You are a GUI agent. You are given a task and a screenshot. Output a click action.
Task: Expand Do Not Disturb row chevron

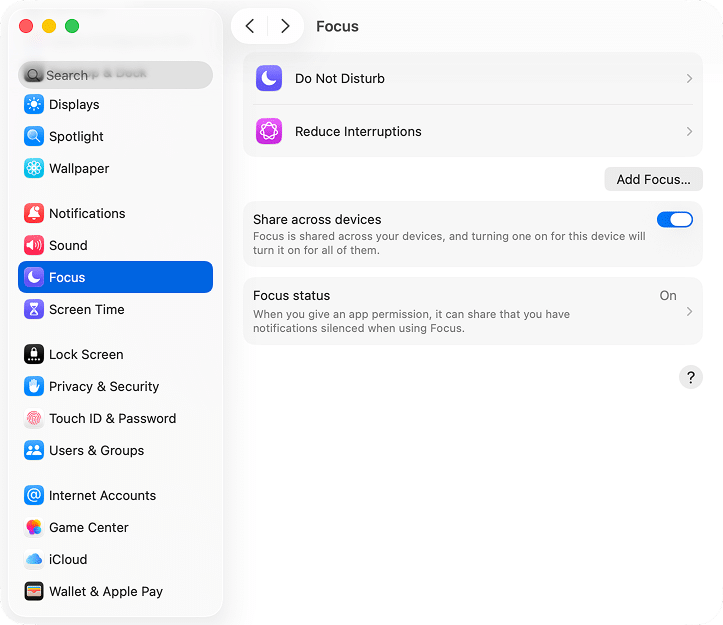[689, 78]
